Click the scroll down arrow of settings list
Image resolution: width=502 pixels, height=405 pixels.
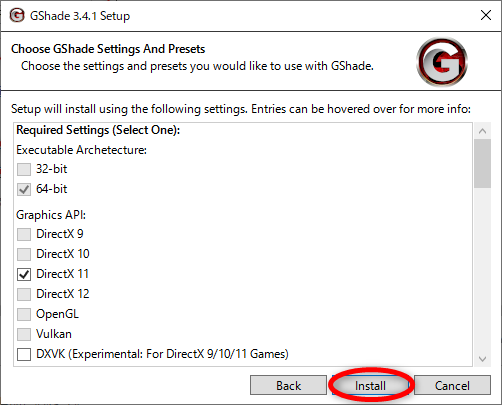[x=482, y=359]
